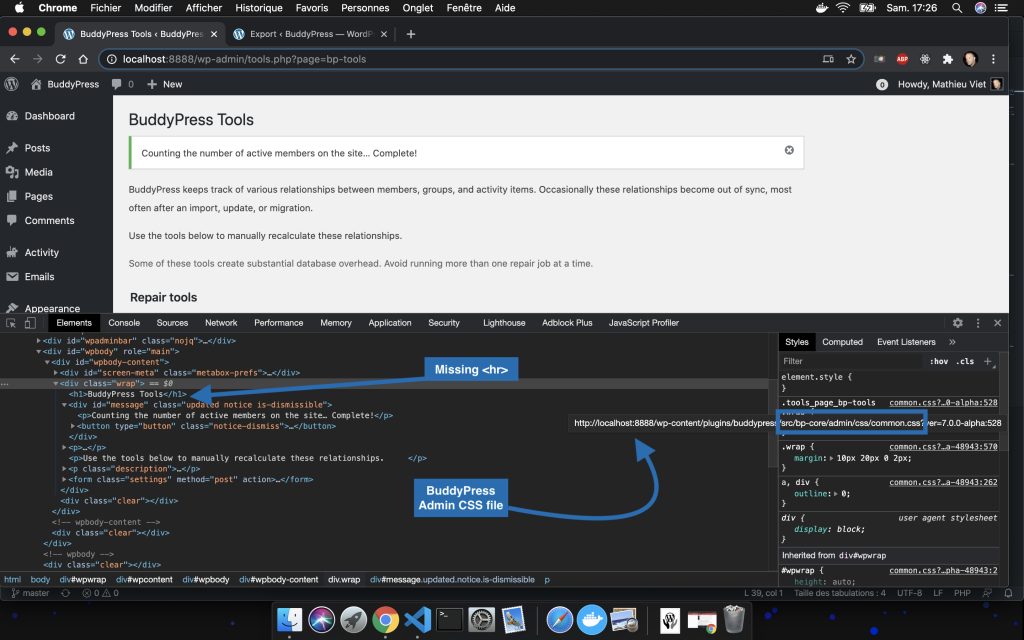Screen dimensions: 1024x640
Task: Show more Styles sidebar tabs
Action: coord(952,342)
